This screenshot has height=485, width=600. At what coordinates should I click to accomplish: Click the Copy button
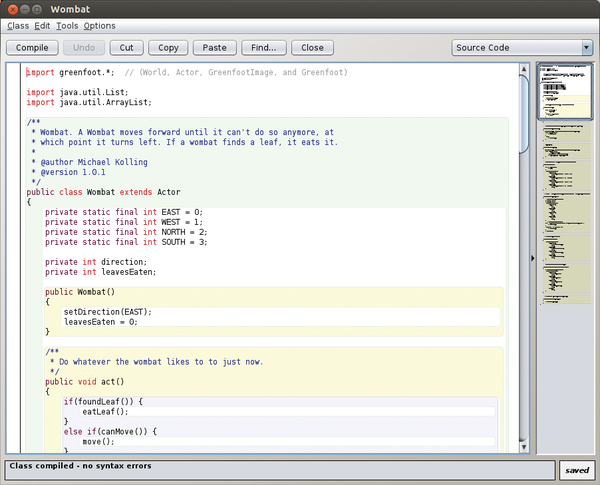(x=168, y=48)
